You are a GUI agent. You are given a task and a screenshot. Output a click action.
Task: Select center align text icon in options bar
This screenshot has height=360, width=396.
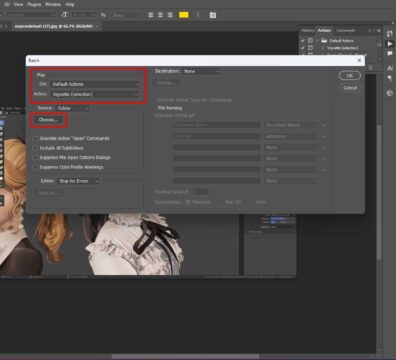[160, 15]
